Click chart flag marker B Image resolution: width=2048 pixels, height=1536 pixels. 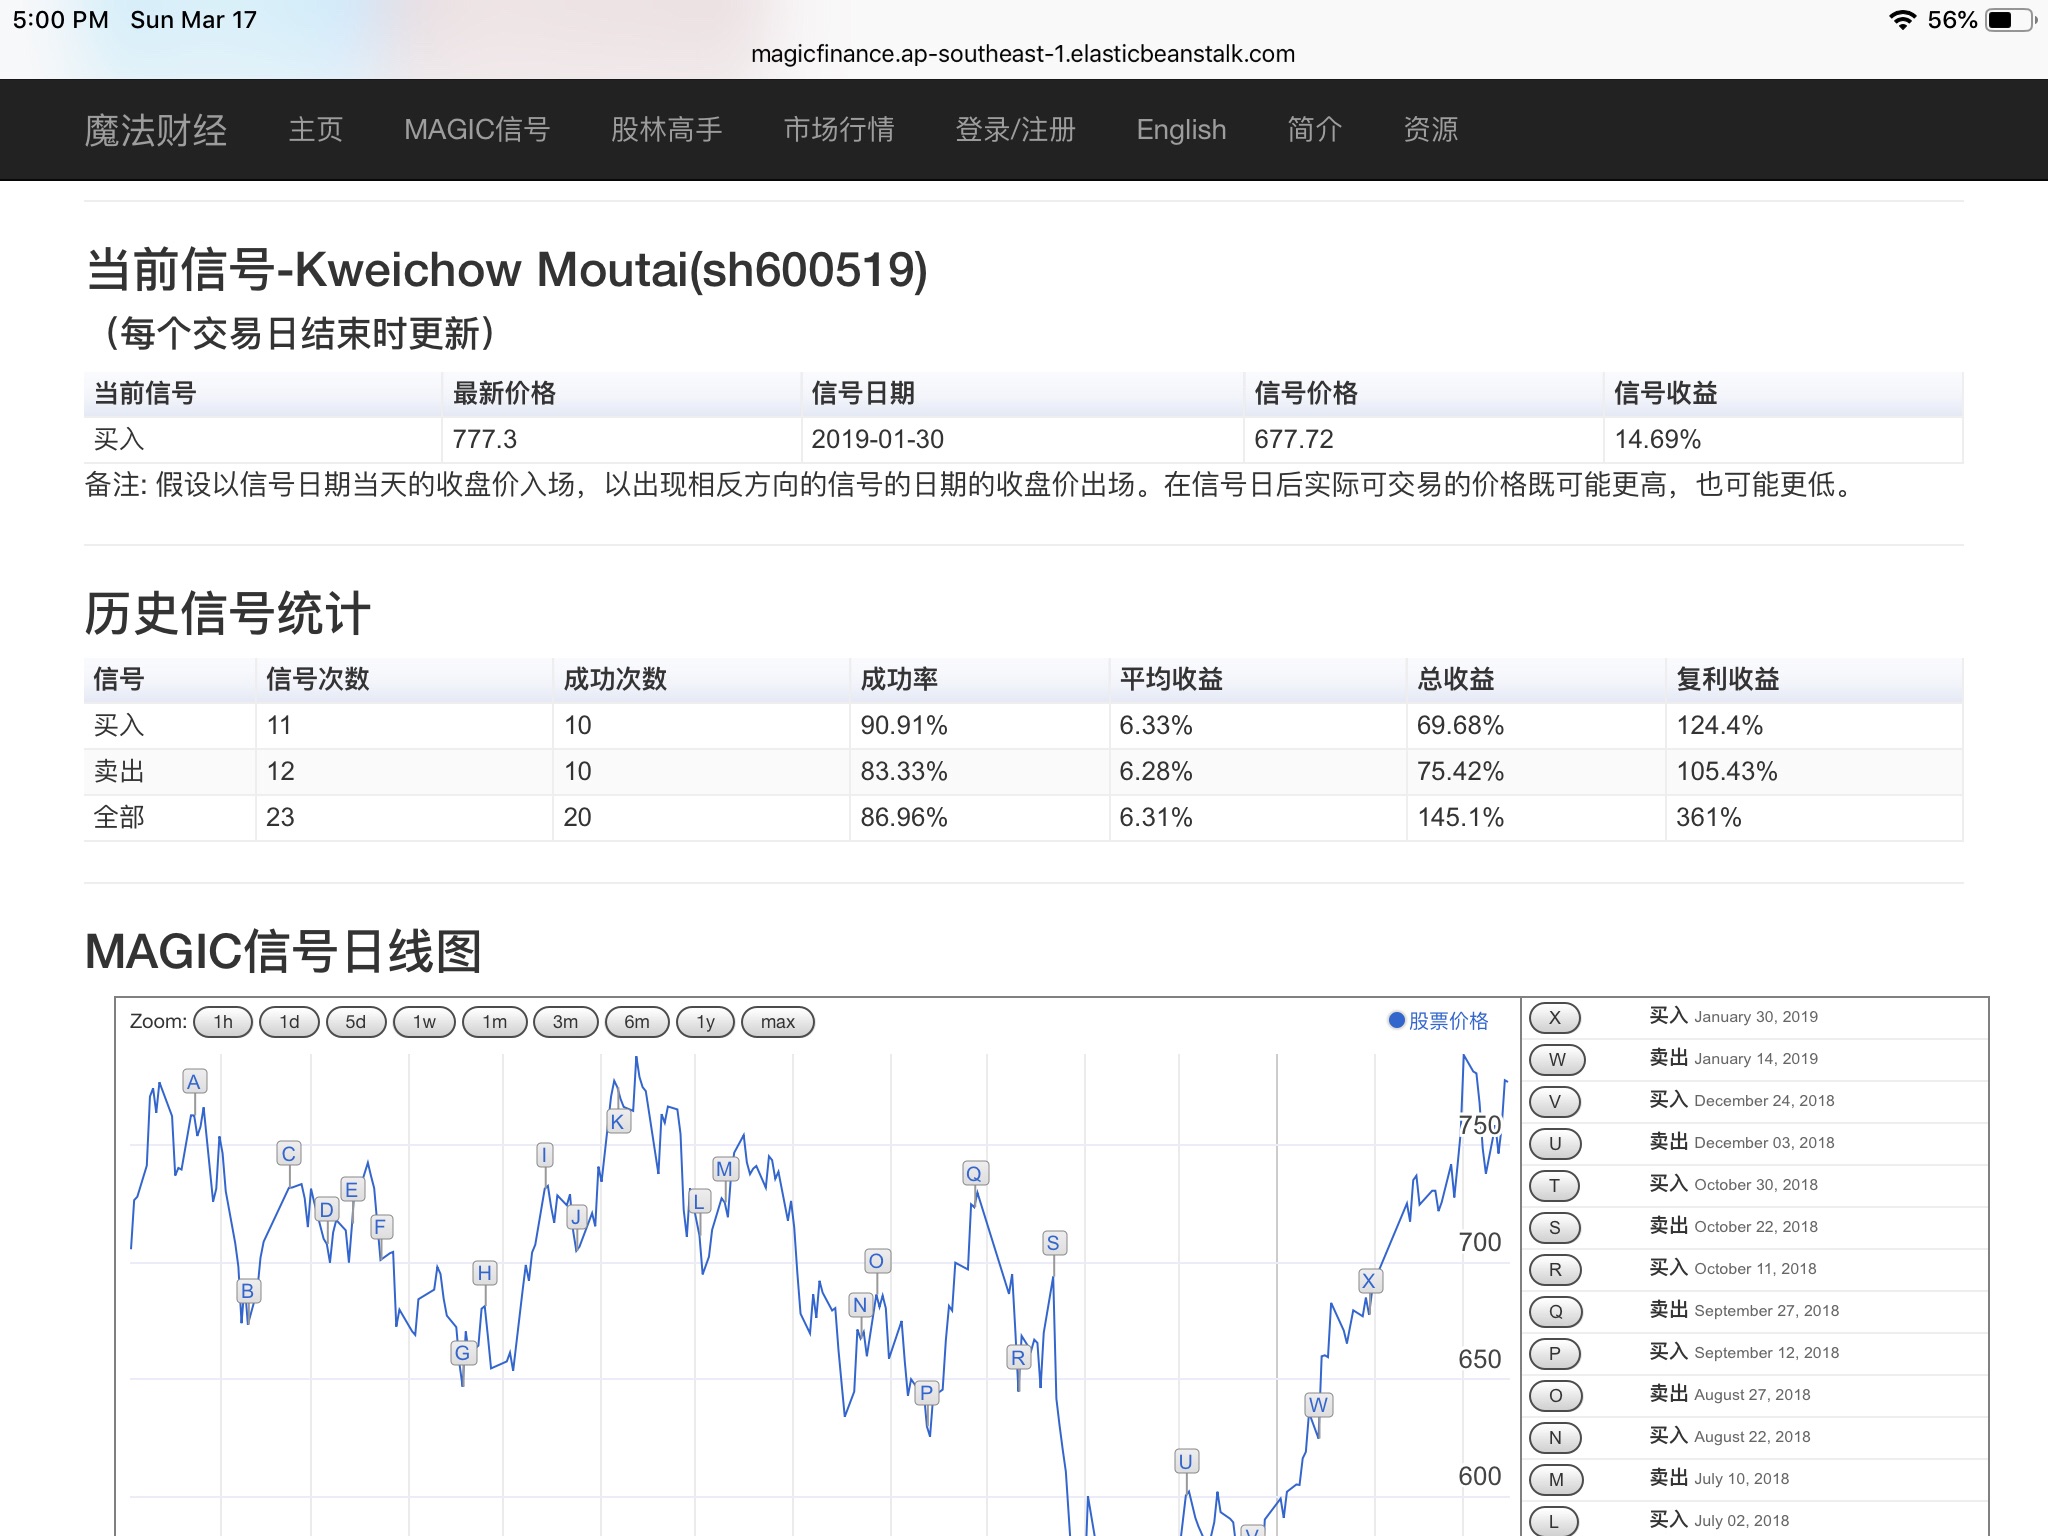click(247, 1291)
